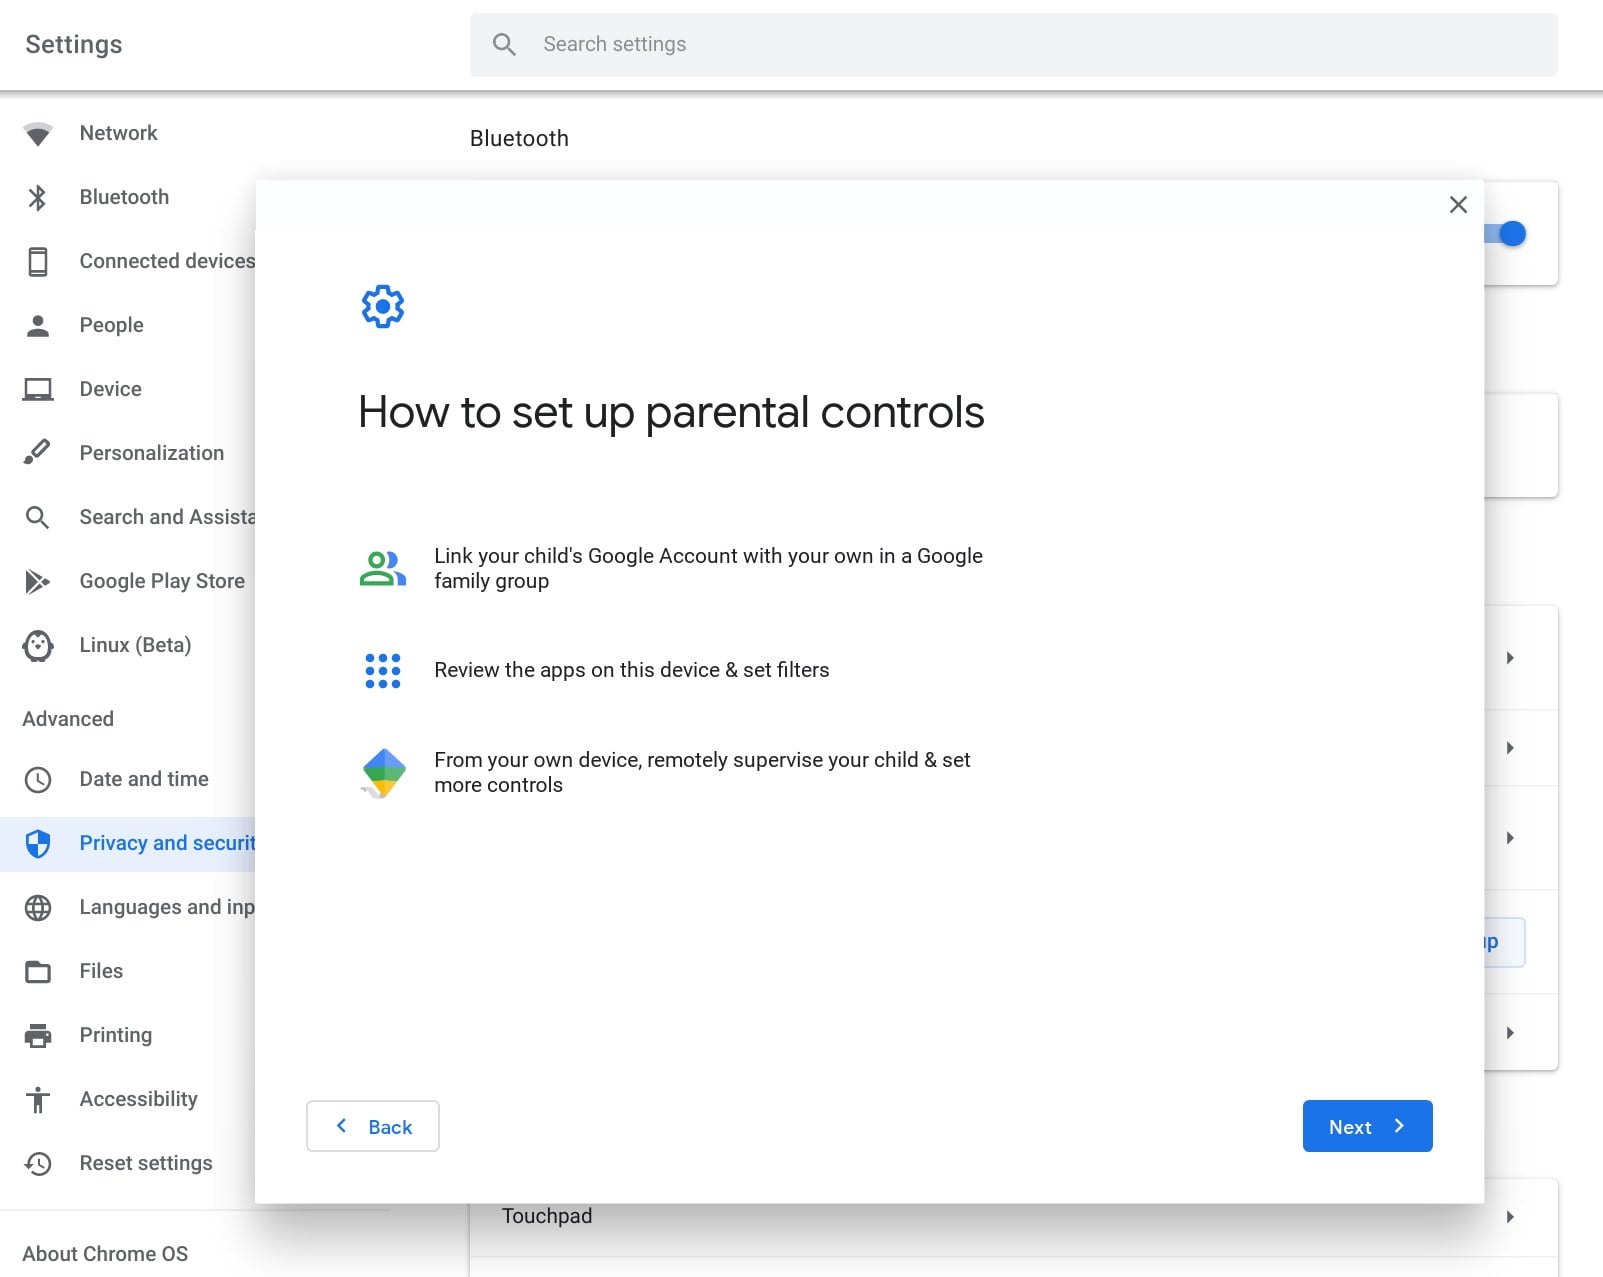Open Reset settings section

coord(146,1164)
